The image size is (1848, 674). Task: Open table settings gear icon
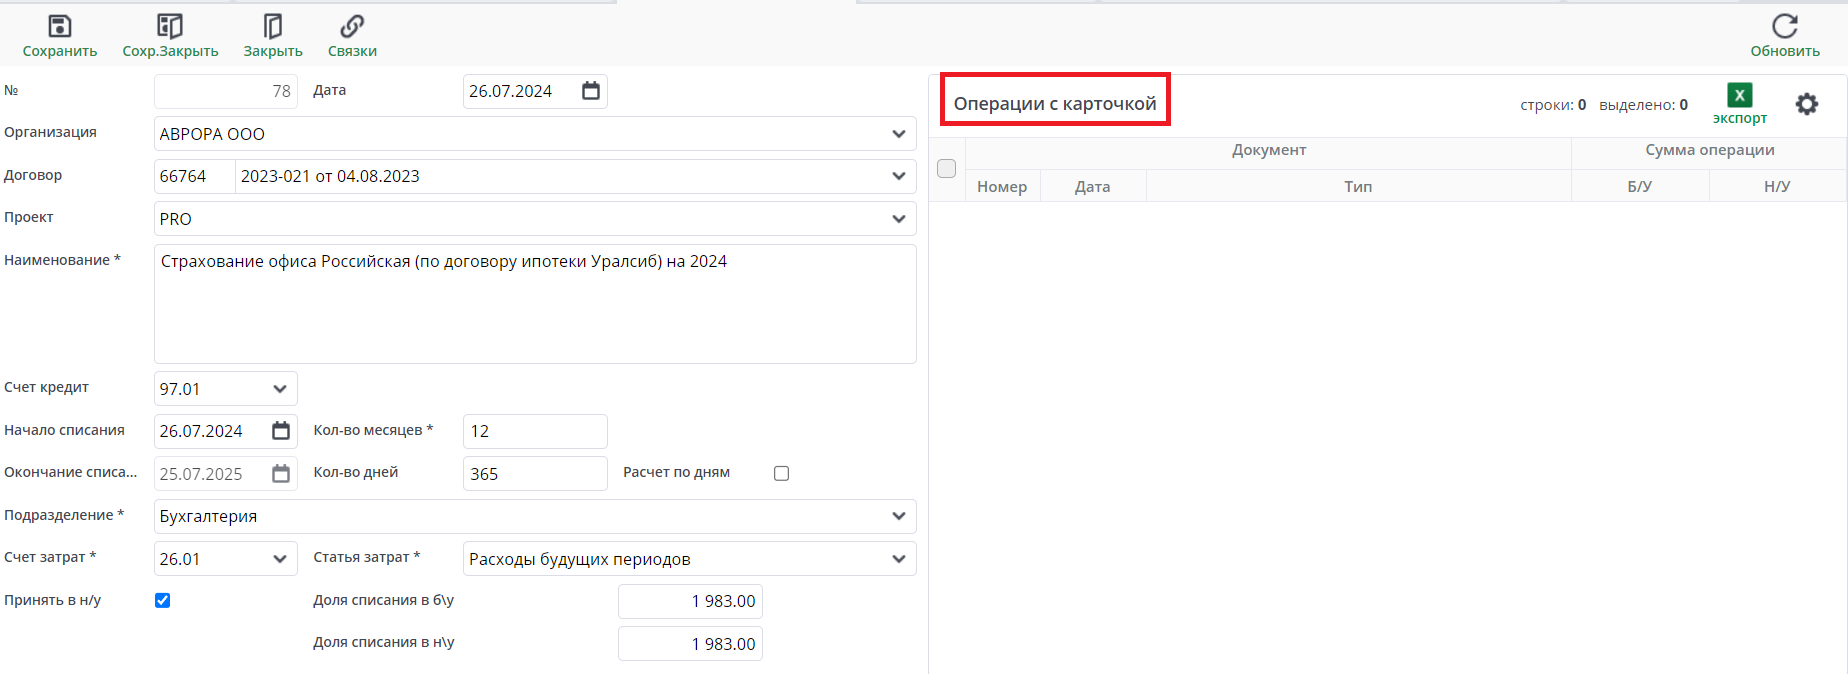[1807, 104]
